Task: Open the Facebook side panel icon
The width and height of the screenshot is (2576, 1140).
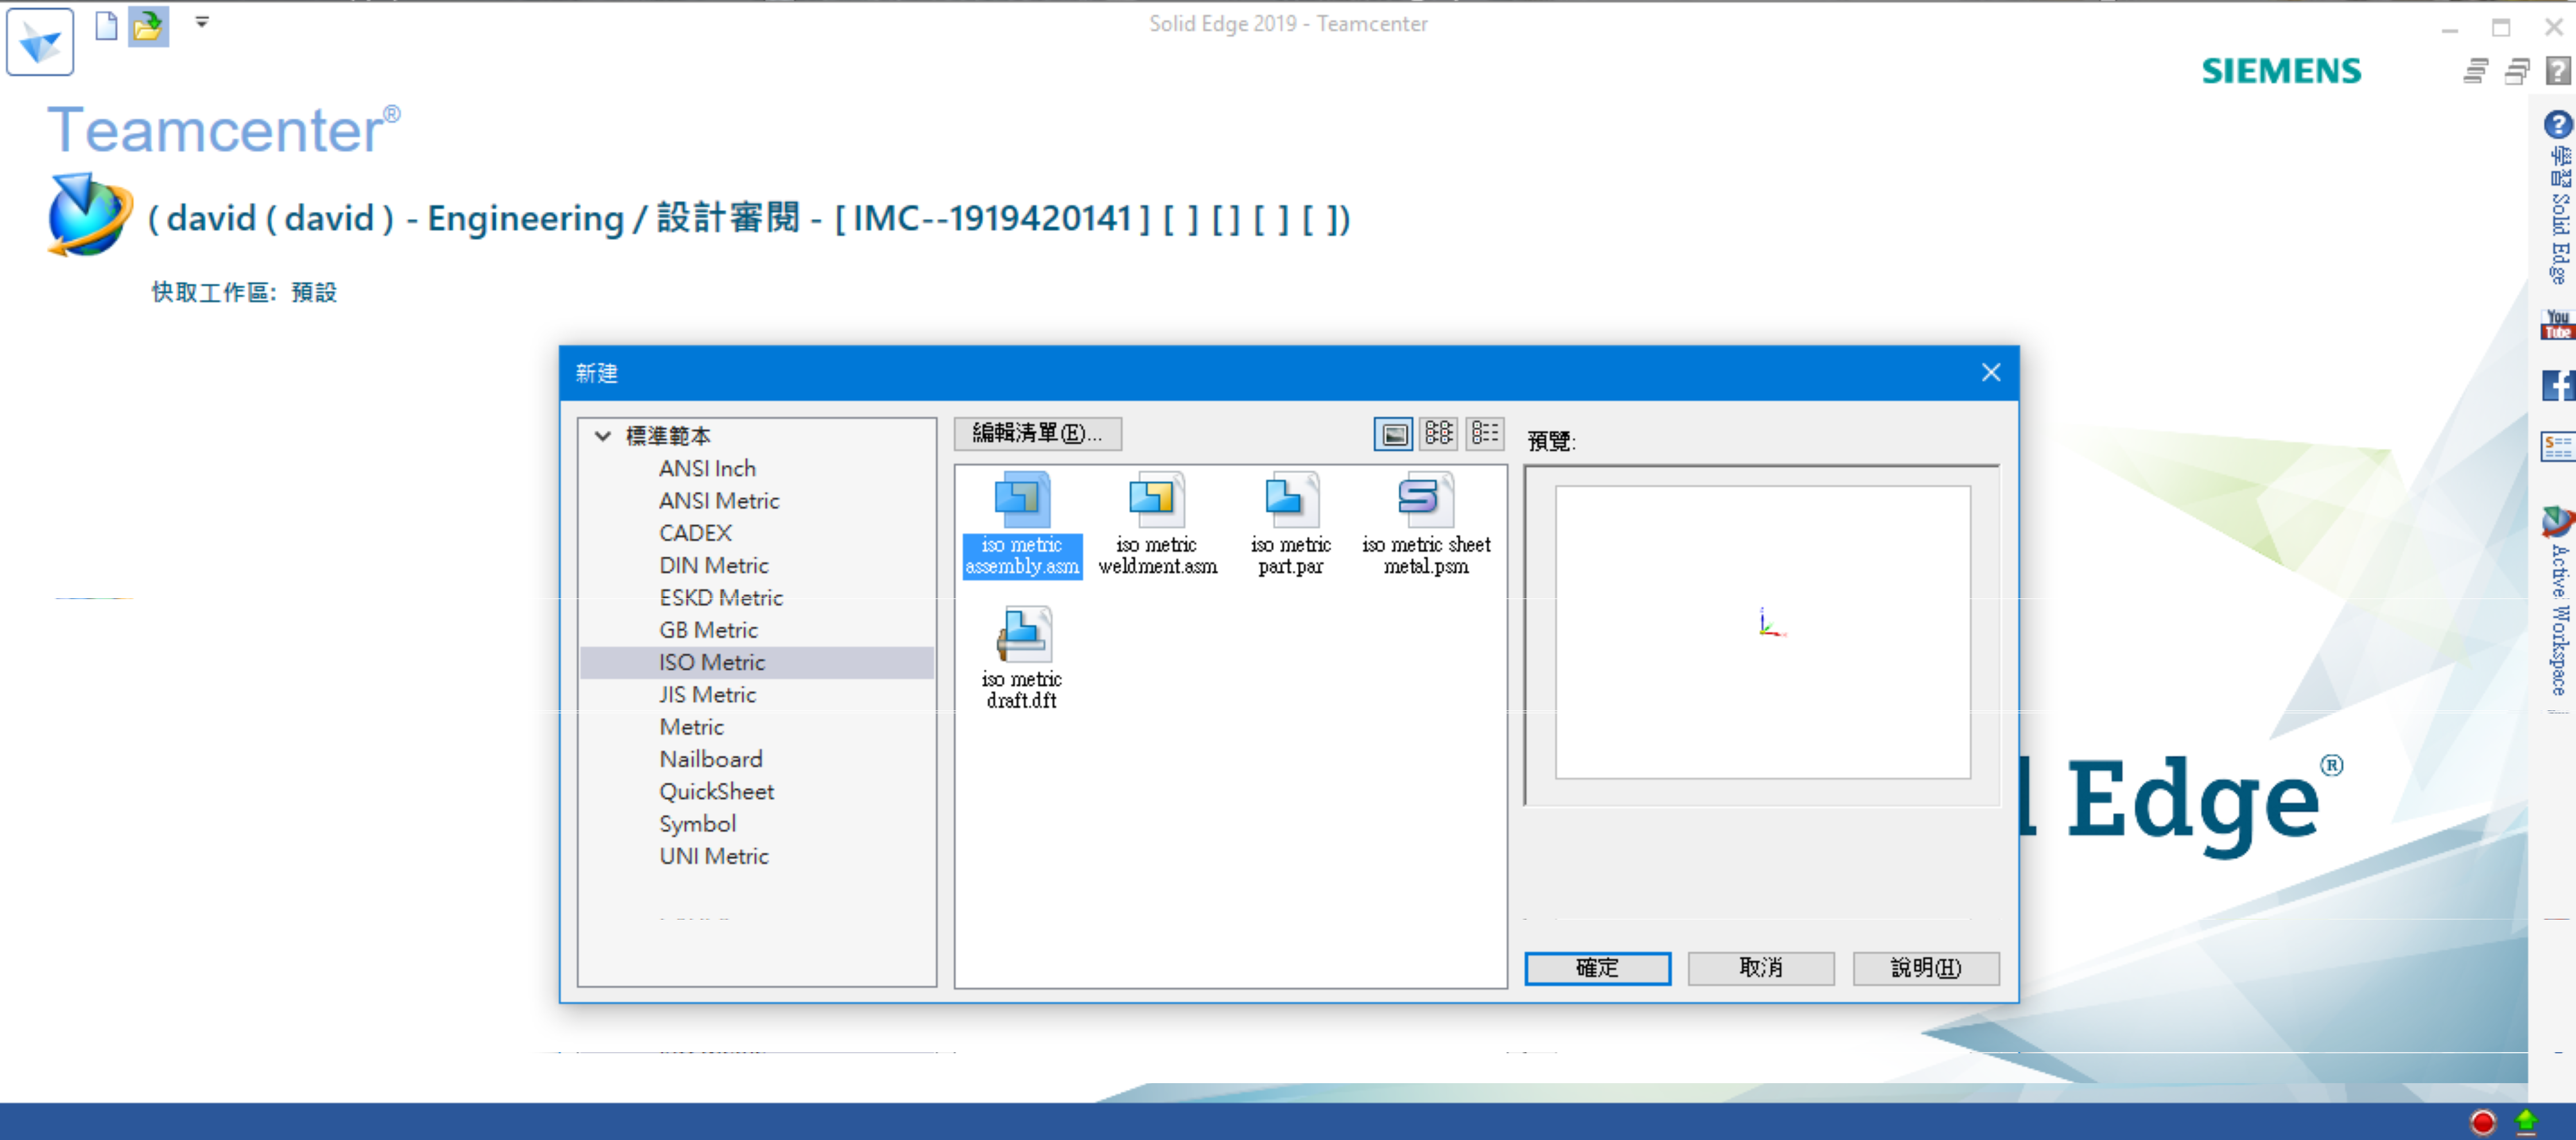Action: coord(2558,386)
